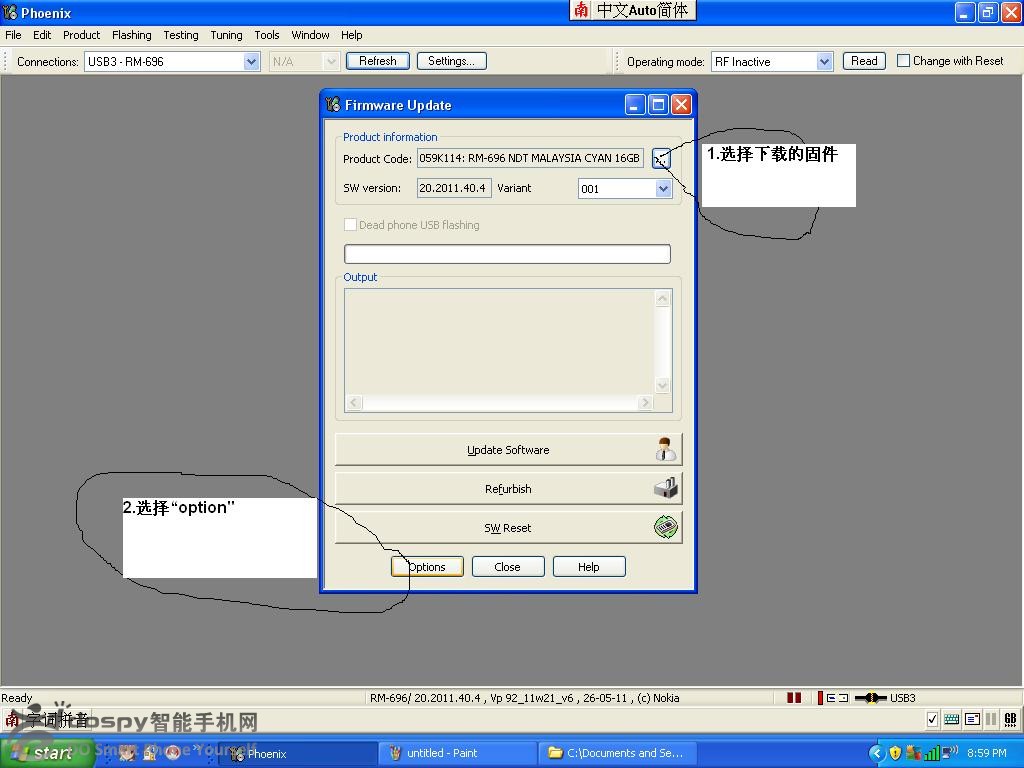Toggle Dead phone USB flashing checkbox

350,225
